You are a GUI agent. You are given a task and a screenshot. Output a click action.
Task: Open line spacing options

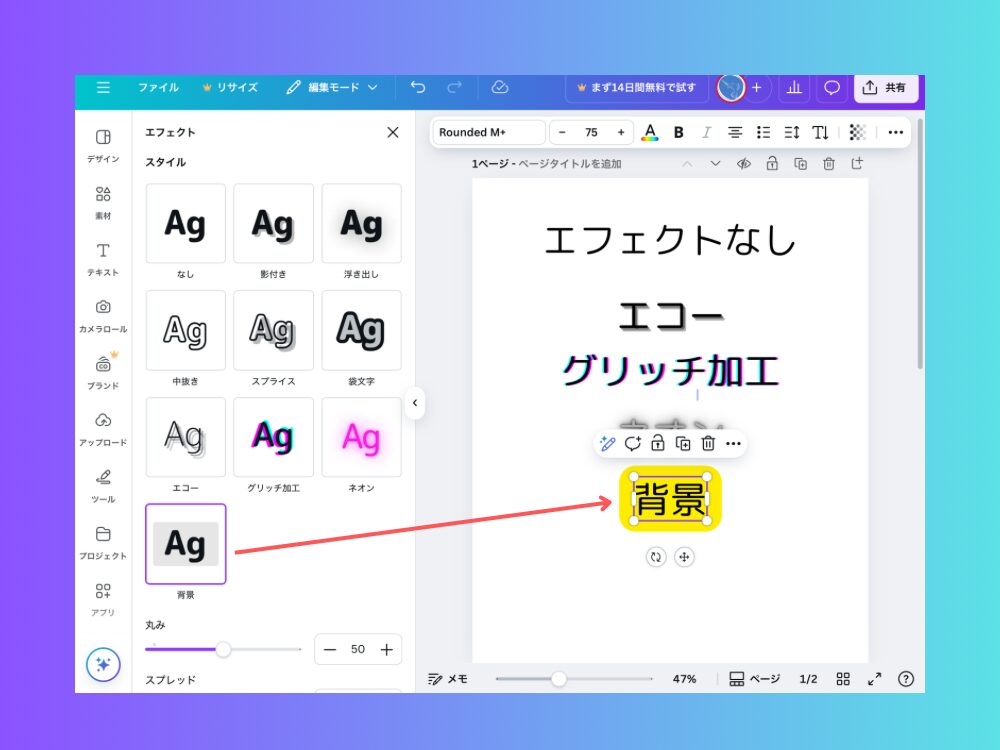[791, 132]
